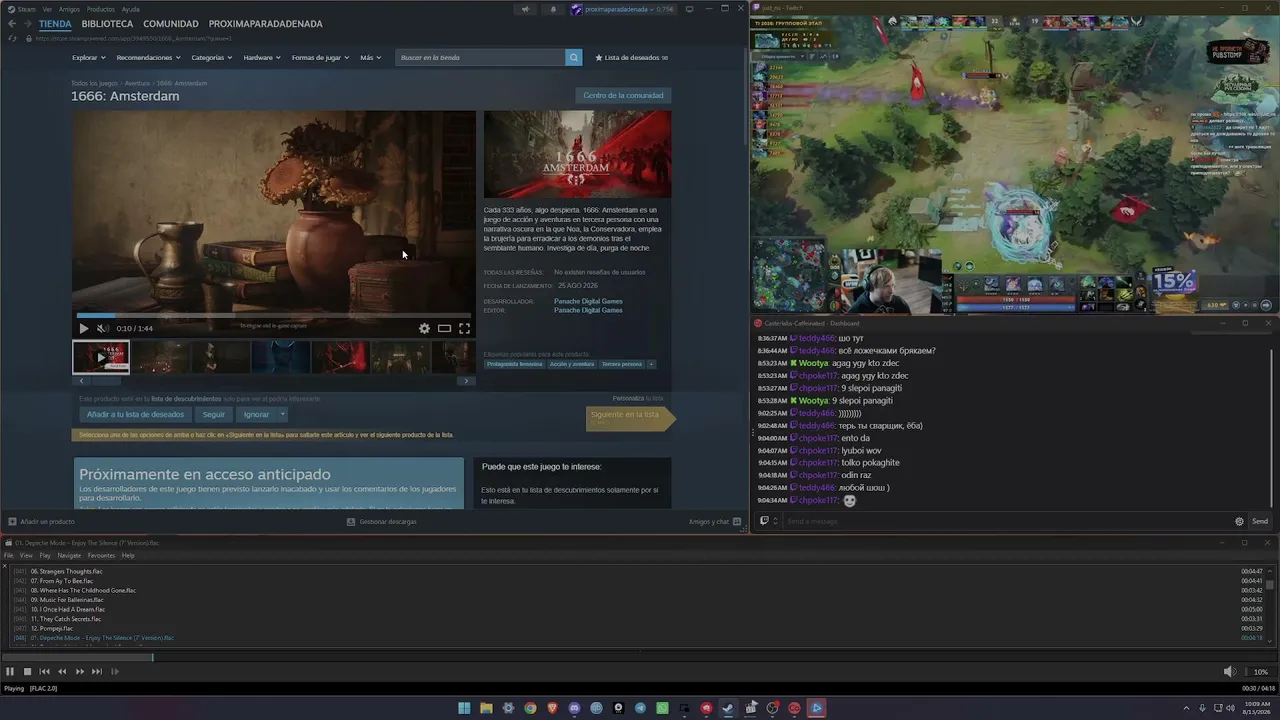Skip to next track in music player
This screenshot has height=720, width=1280.
point(97,672)
